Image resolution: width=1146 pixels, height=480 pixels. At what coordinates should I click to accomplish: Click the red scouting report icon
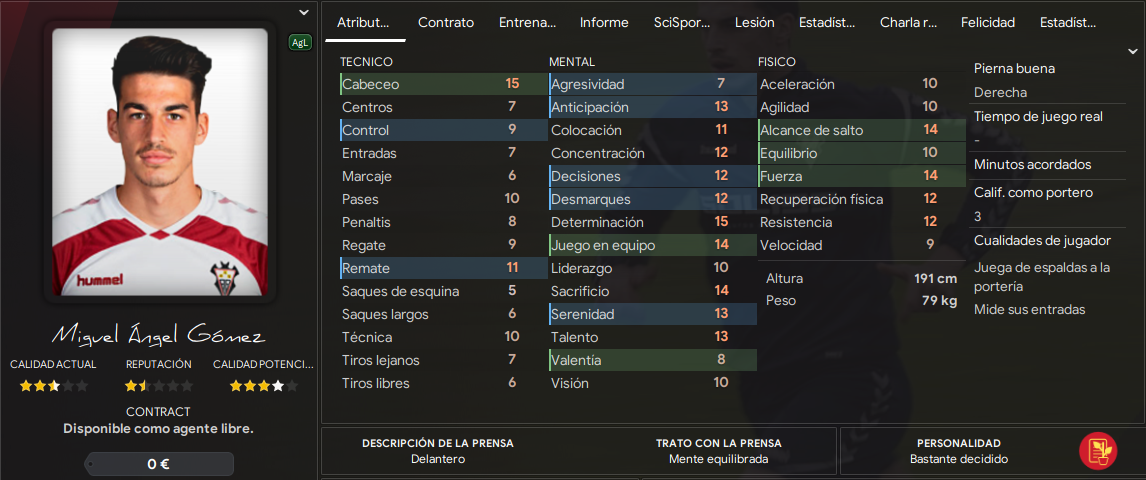[x=1098, y=451]
